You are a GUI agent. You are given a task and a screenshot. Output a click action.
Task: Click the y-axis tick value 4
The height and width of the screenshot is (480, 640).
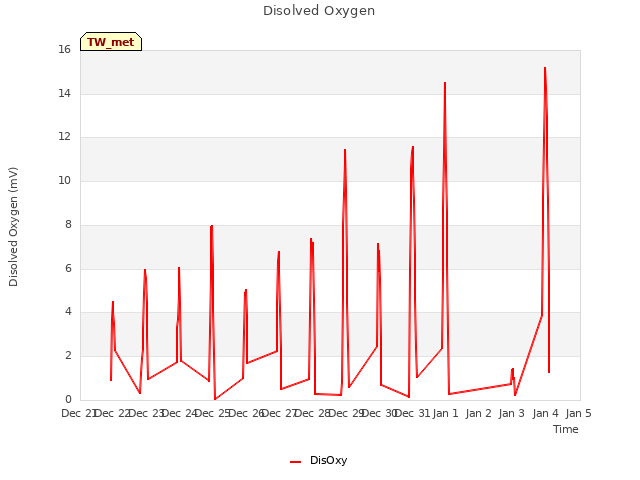click(x=68, y=311)
